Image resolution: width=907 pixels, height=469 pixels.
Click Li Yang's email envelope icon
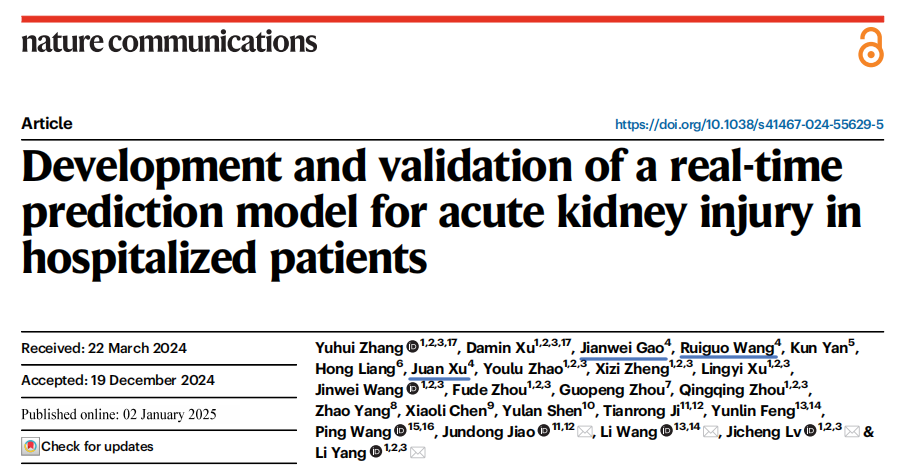418,453
